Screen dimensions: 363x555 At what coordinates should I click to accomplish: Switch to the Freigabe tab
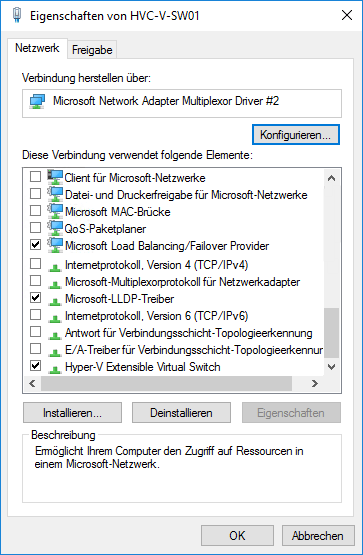tap(92, 50)
